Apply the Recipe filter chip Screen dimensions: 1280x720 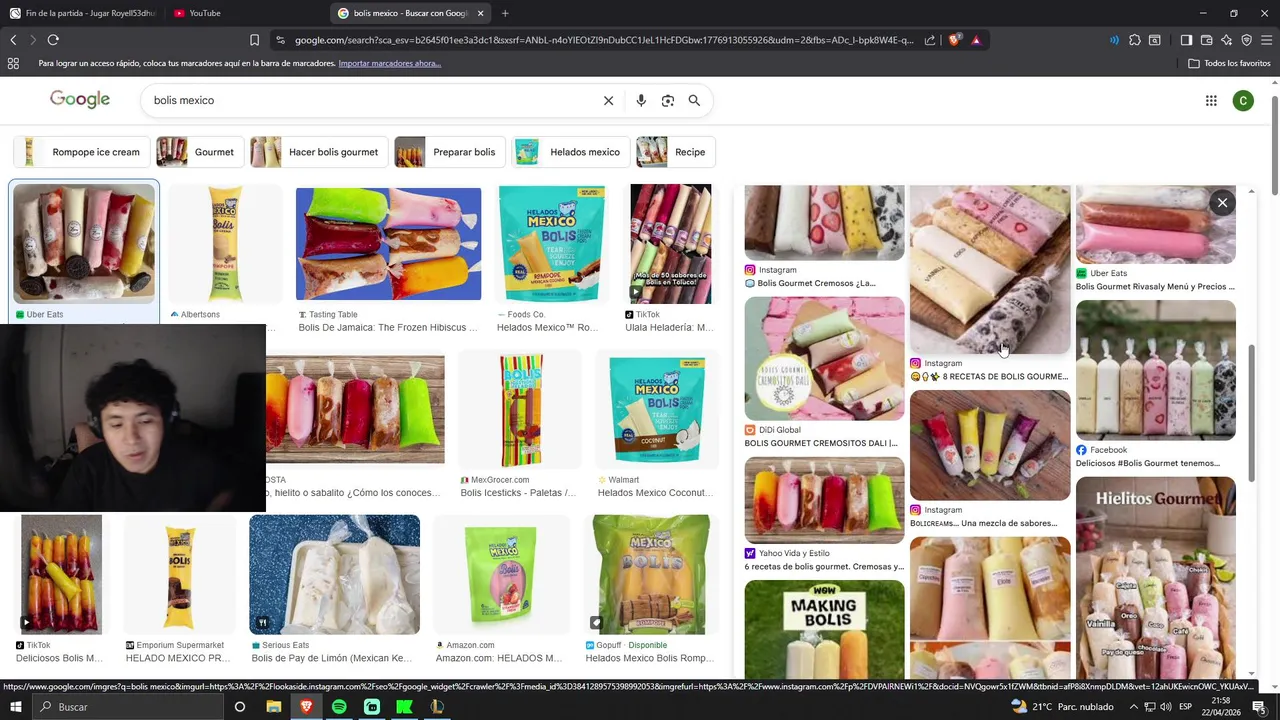[x=675, y=152]
